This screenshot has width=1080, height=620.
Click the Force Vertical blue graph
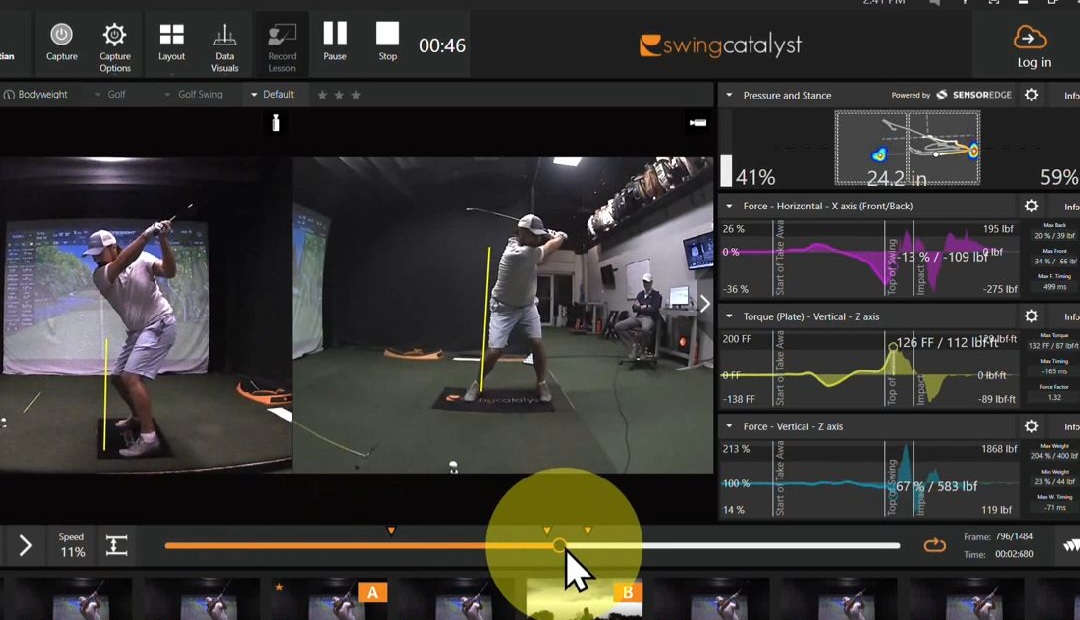(x=871, y=479)
